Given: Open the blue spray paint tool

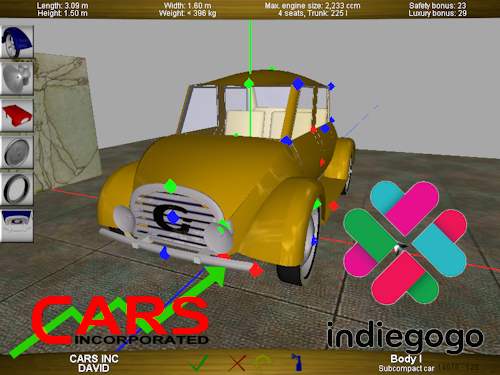Looking at the screenshot, I should coord(297,363).
